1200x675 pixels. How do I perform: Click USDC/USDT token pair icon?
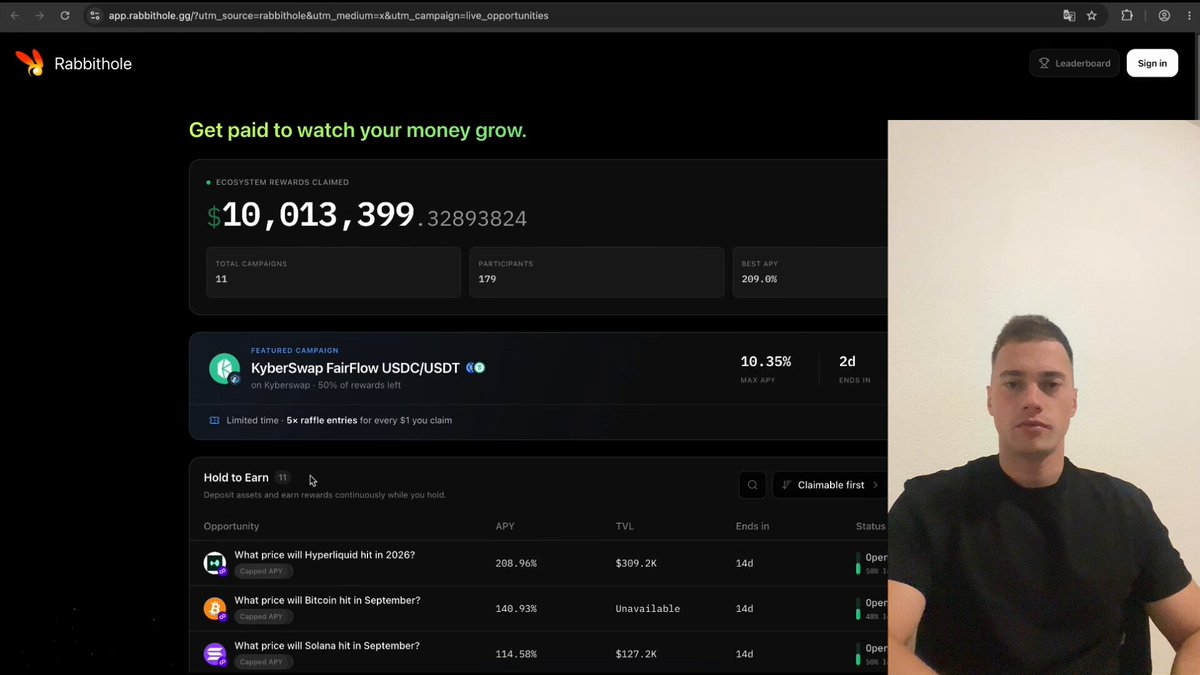pos(475,368)
